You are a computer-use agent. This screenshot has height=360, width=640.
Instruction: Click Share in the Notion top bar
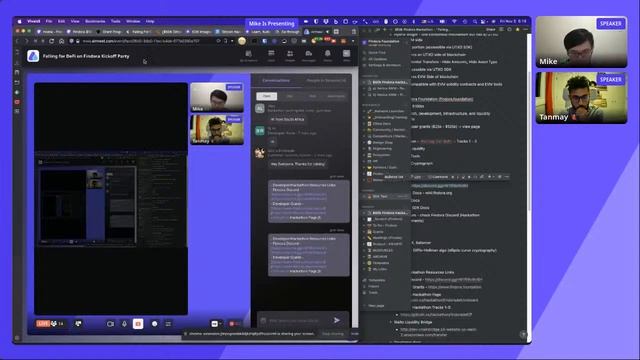(490, 29)
